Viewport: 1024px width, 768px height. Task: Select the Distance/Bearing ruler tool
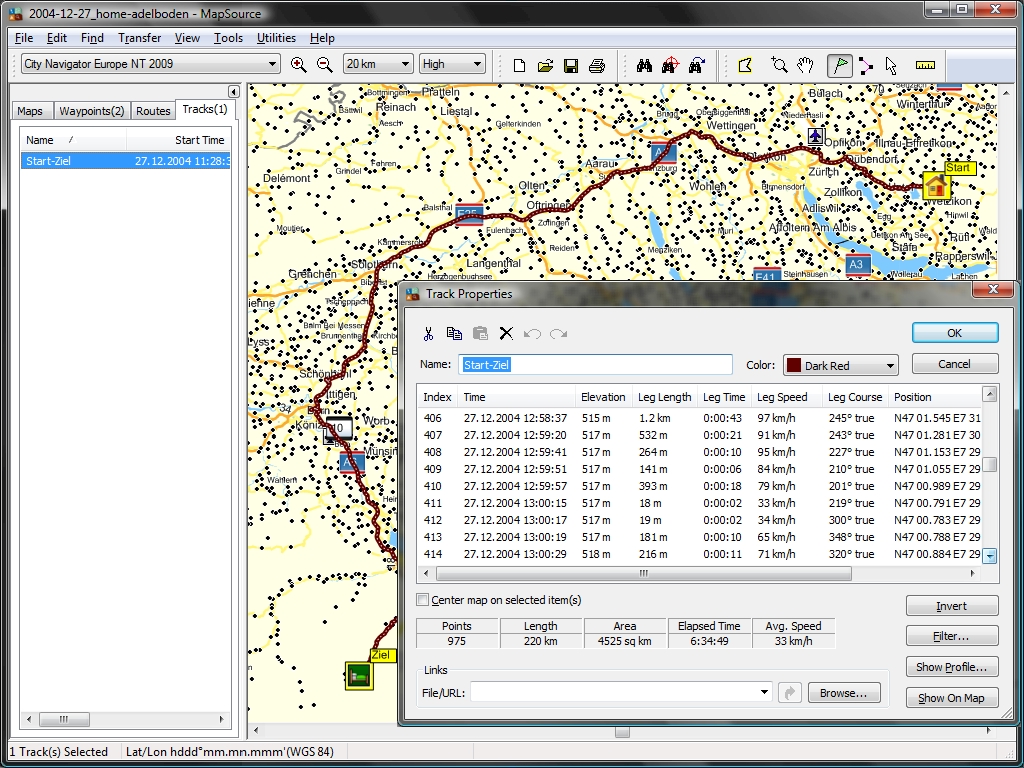(925, 65)
